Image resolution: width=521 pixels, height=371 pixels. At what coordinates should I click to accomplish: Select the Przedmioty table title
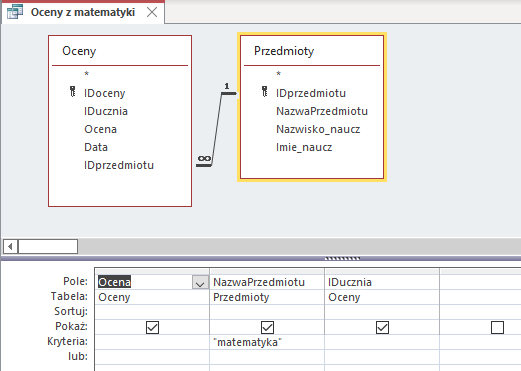284,51
